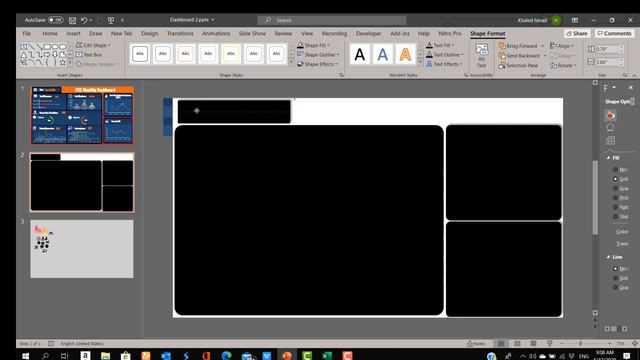Start presentation from beginning icon in title bar
The image size is (640, 360).
(111, 20)
